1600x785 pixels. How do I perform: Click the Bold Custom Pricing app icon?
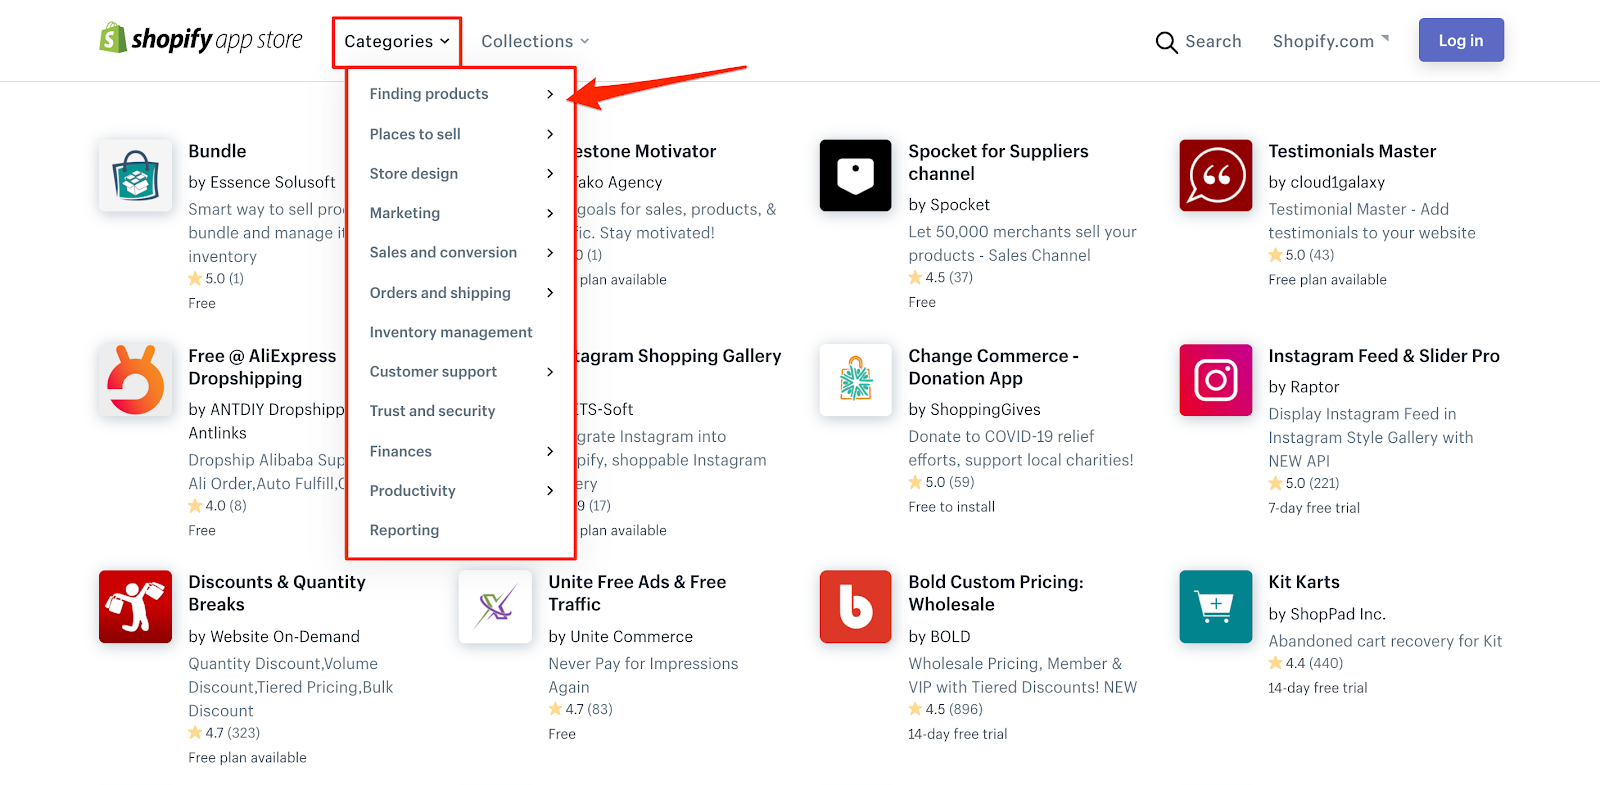pos(855,606)
